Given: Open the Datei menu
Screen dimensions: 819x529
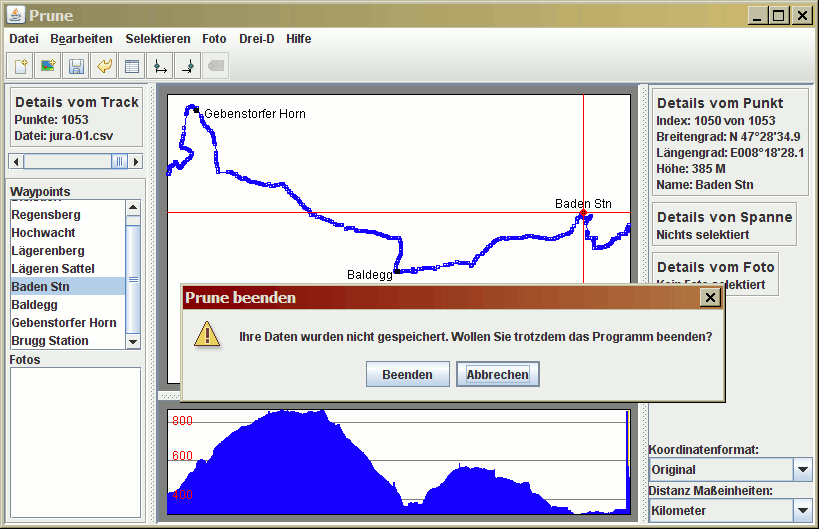Looking at the screenshot, I should tap(24, 39).
